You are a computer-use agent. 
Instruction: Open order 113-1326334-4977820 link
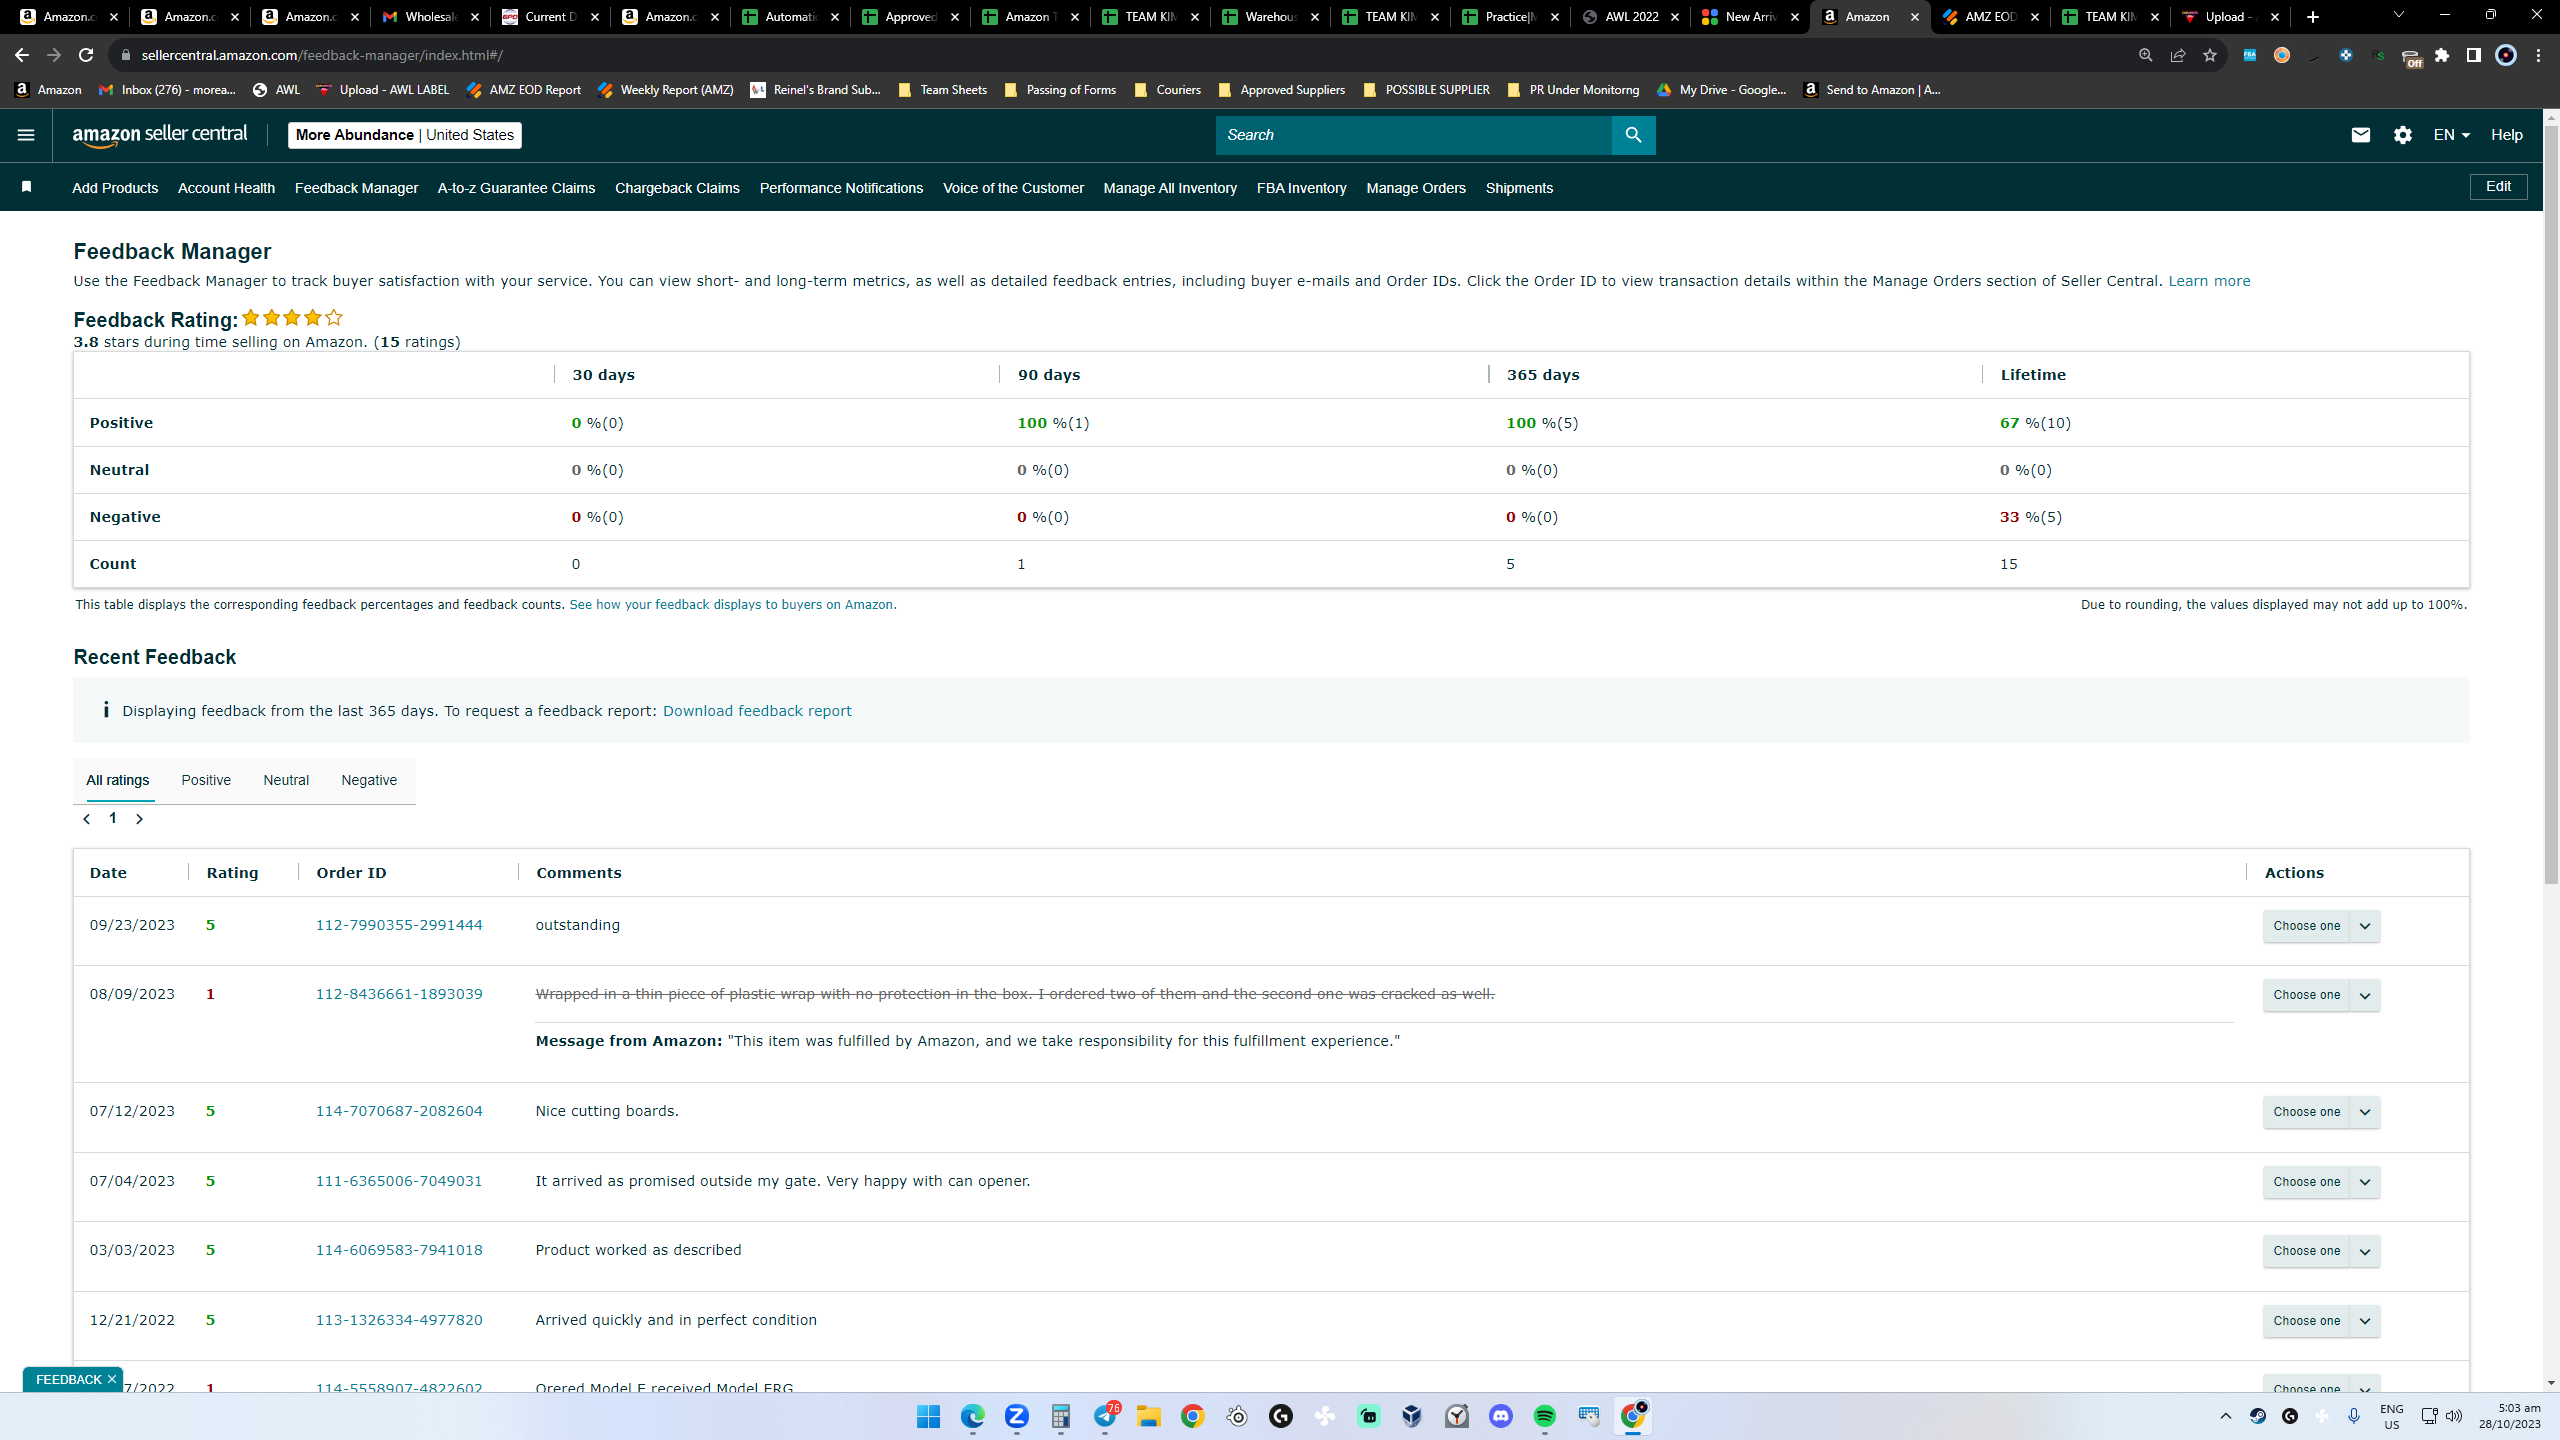pos(399,1320)
